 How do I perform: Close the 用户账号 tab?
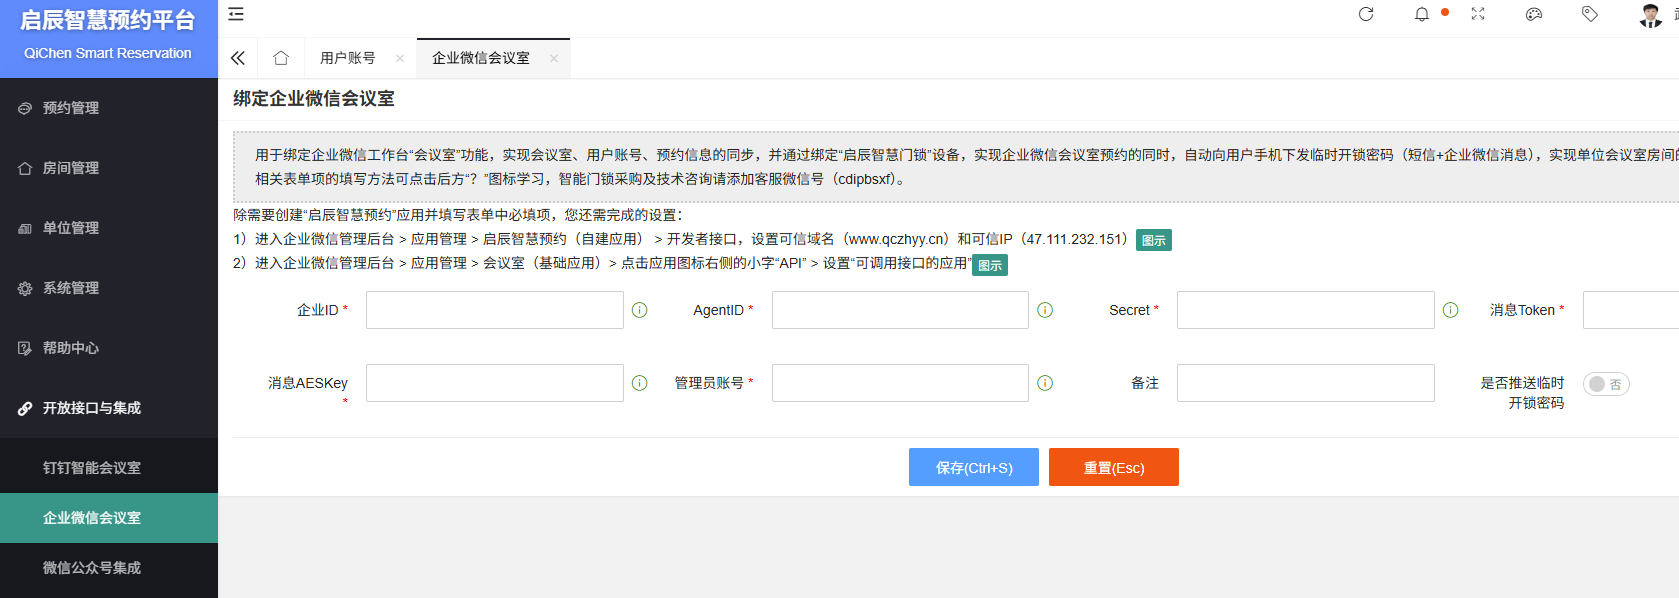(400, 58)
